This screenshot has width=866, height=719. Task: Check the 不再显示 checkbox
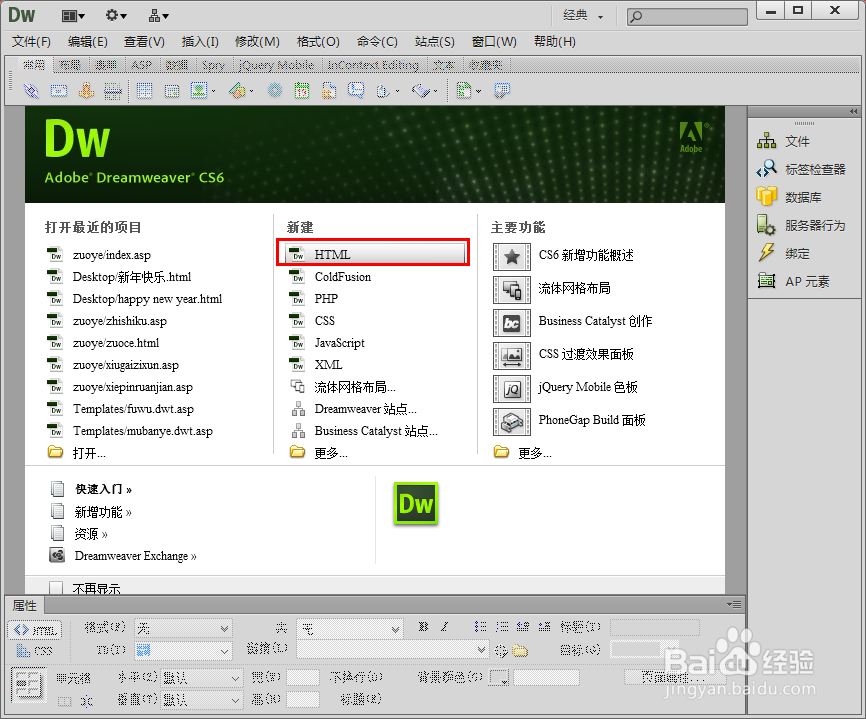click(56, 588)
